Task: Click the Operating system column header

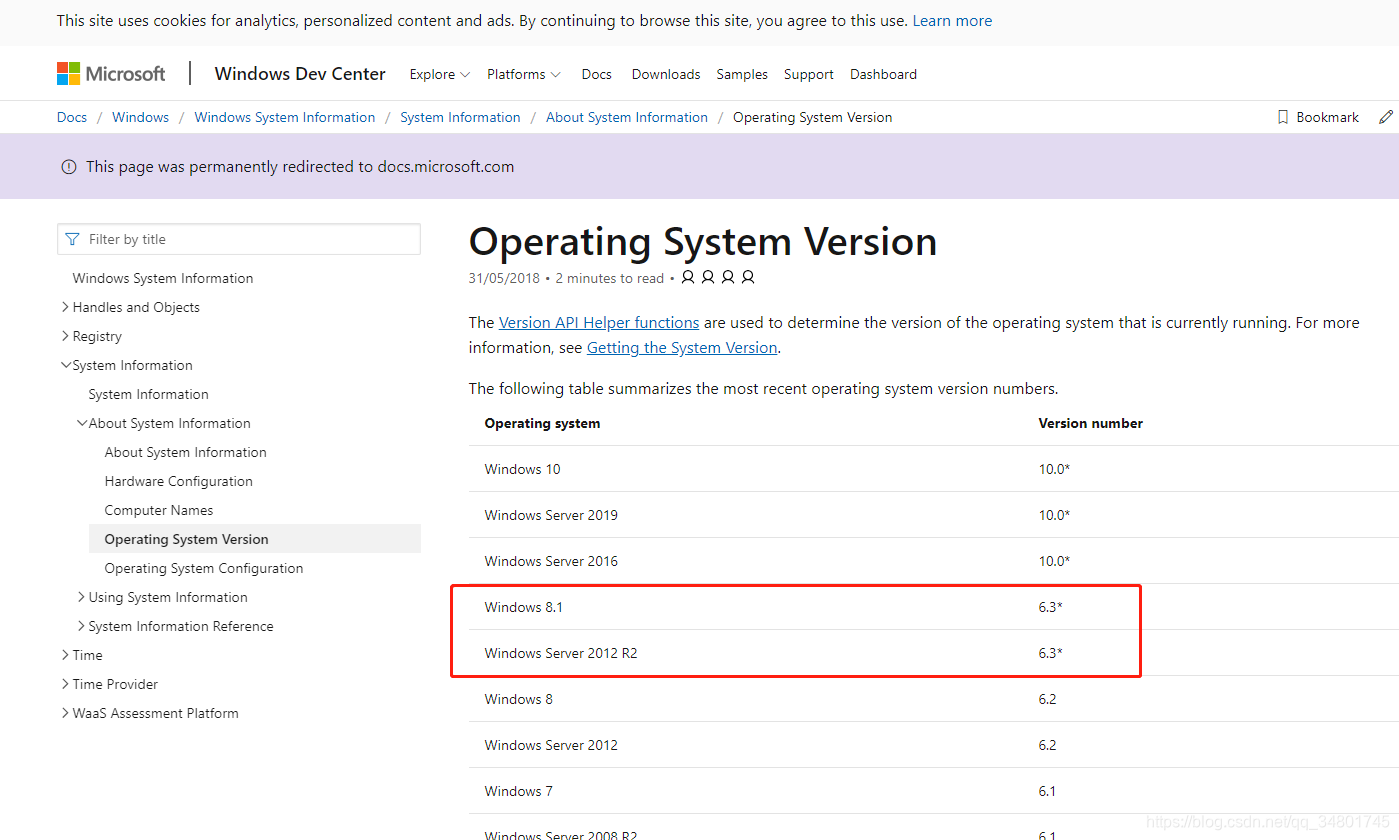Action: pos(543,423)
